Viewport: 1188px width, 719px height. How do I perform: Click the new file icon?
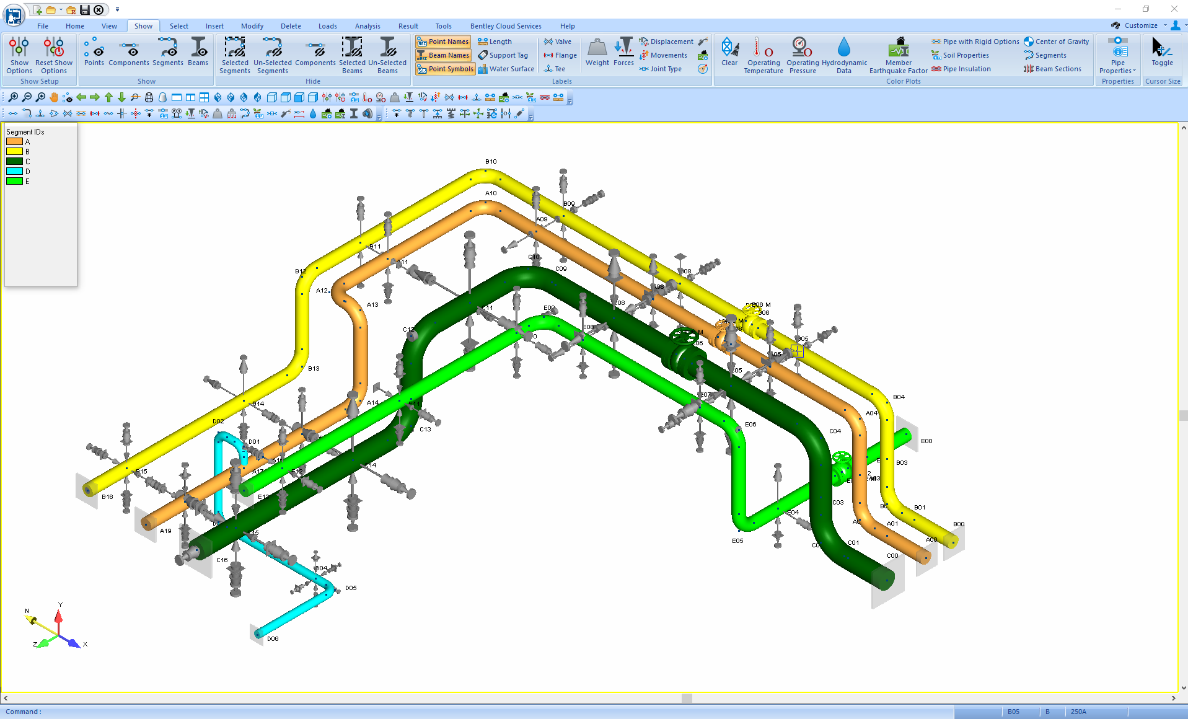pyautogui.click(x=36, y=10)
